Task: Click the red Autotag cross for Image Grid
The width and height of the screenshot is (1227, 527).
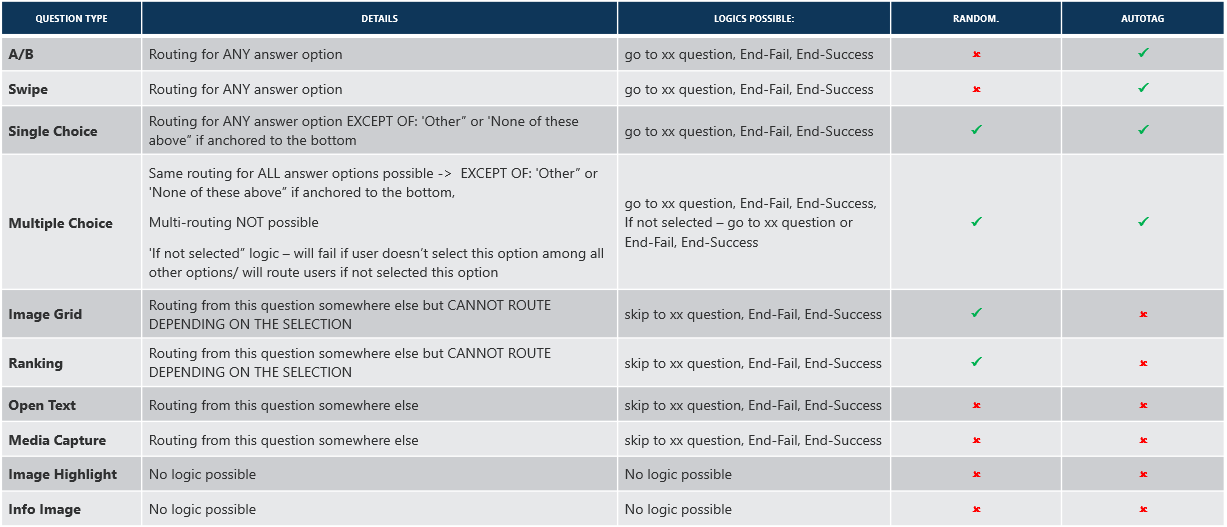Action: [1143, 314]
